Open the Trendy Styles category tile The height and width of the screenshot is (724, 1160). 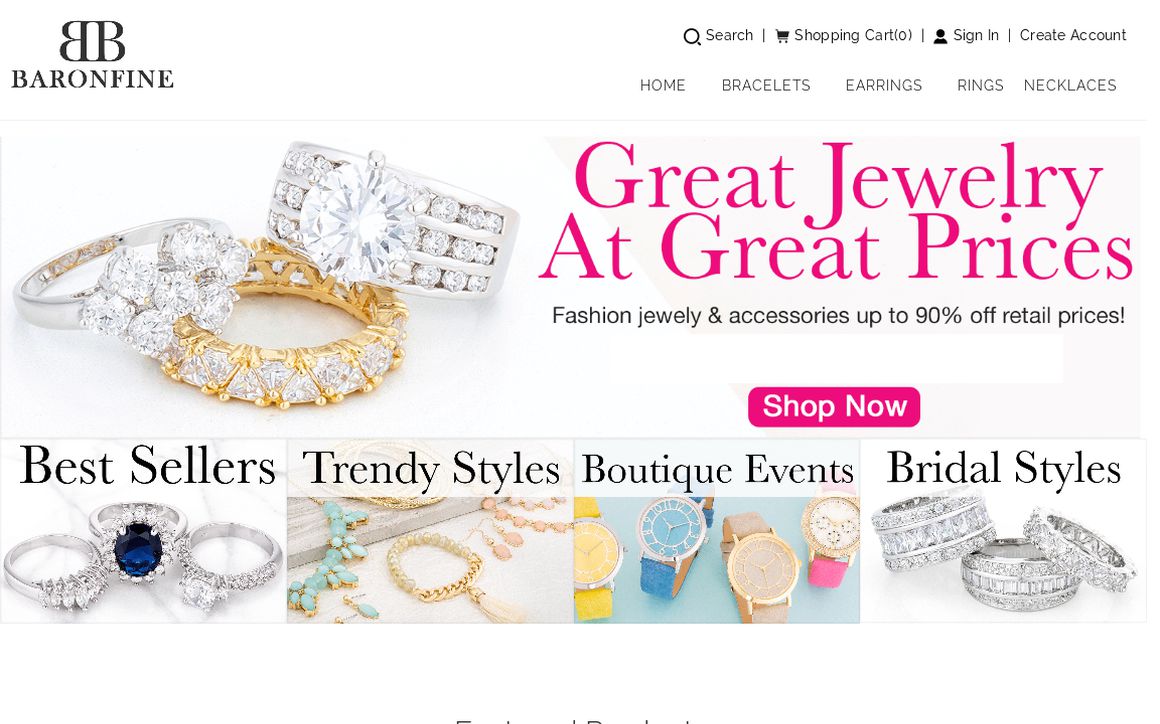click(430, 531)
